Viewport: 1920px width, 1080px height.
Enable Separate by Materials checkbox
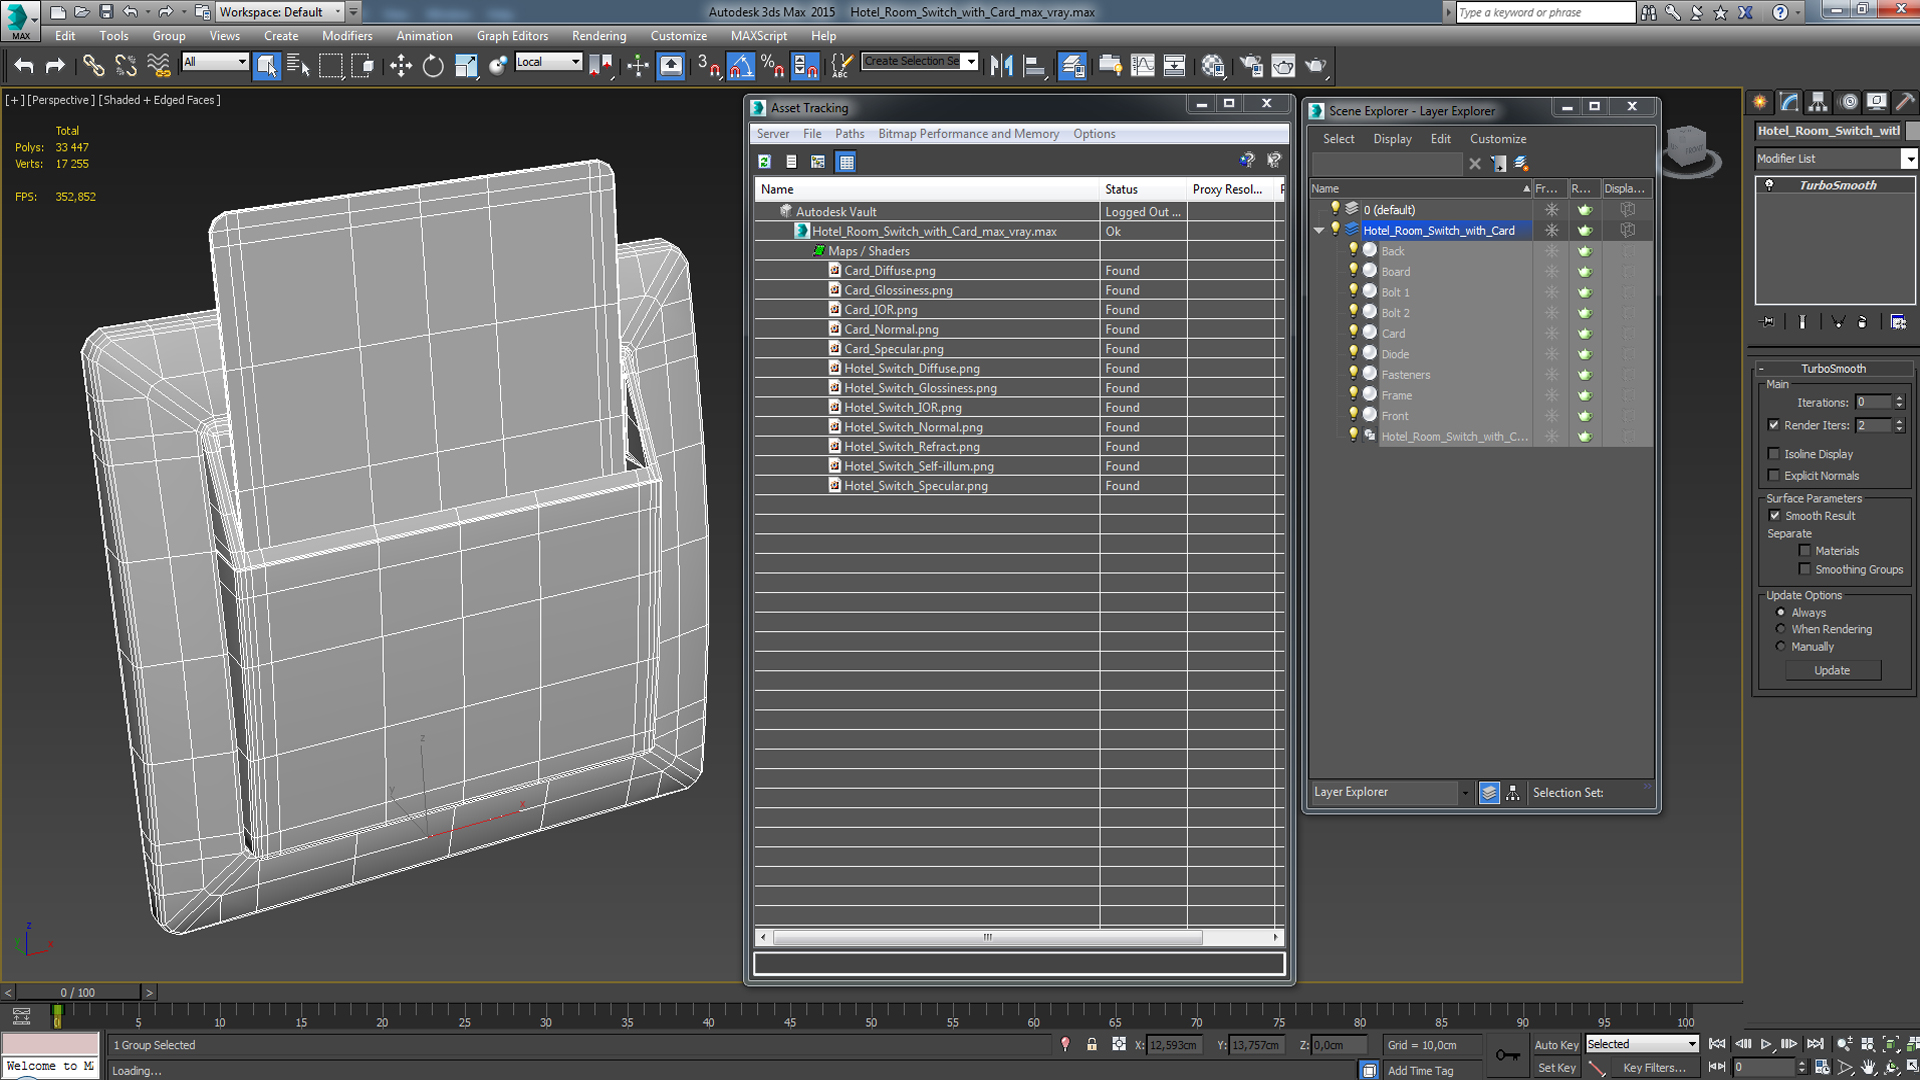pos(1805,551)
